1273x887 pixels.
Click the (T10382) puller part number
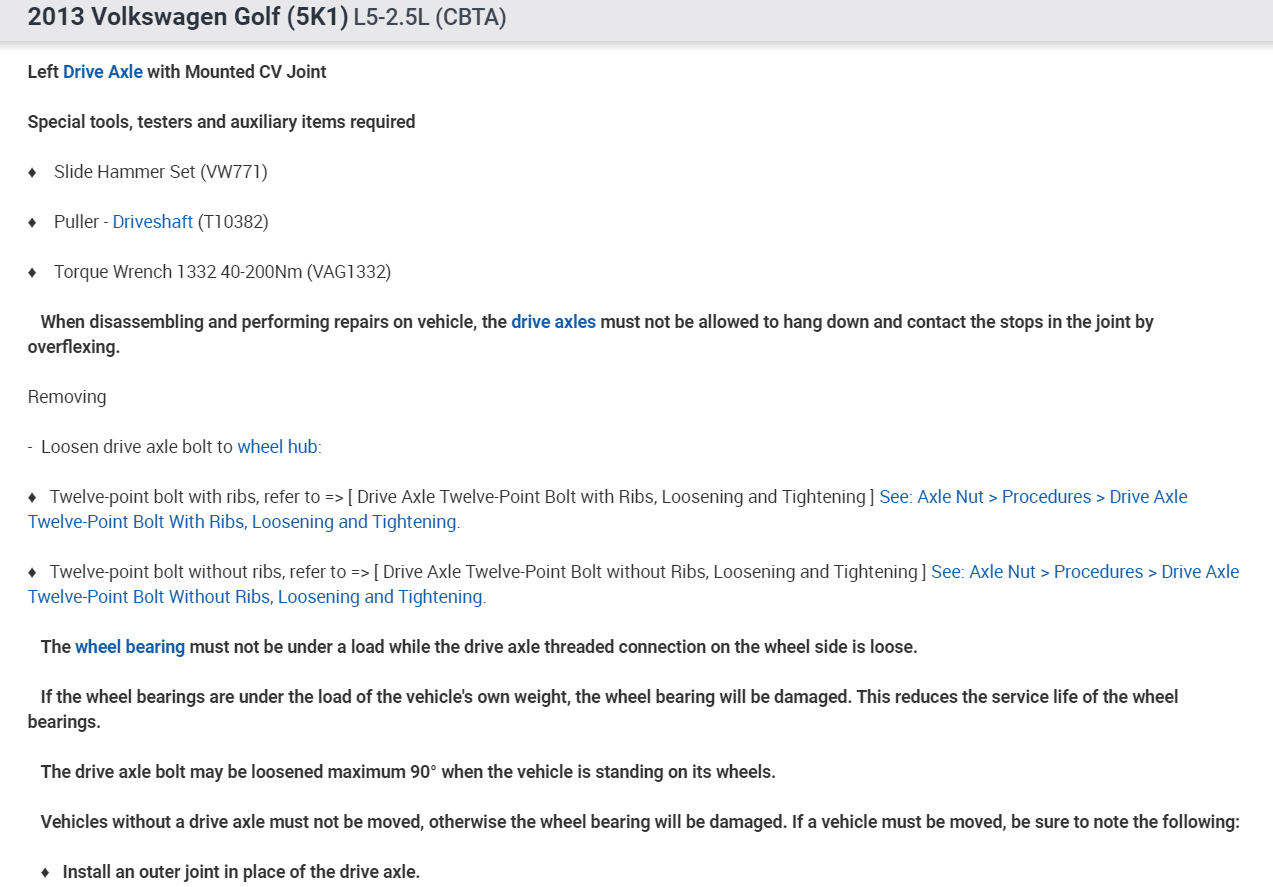coord(233,222)
